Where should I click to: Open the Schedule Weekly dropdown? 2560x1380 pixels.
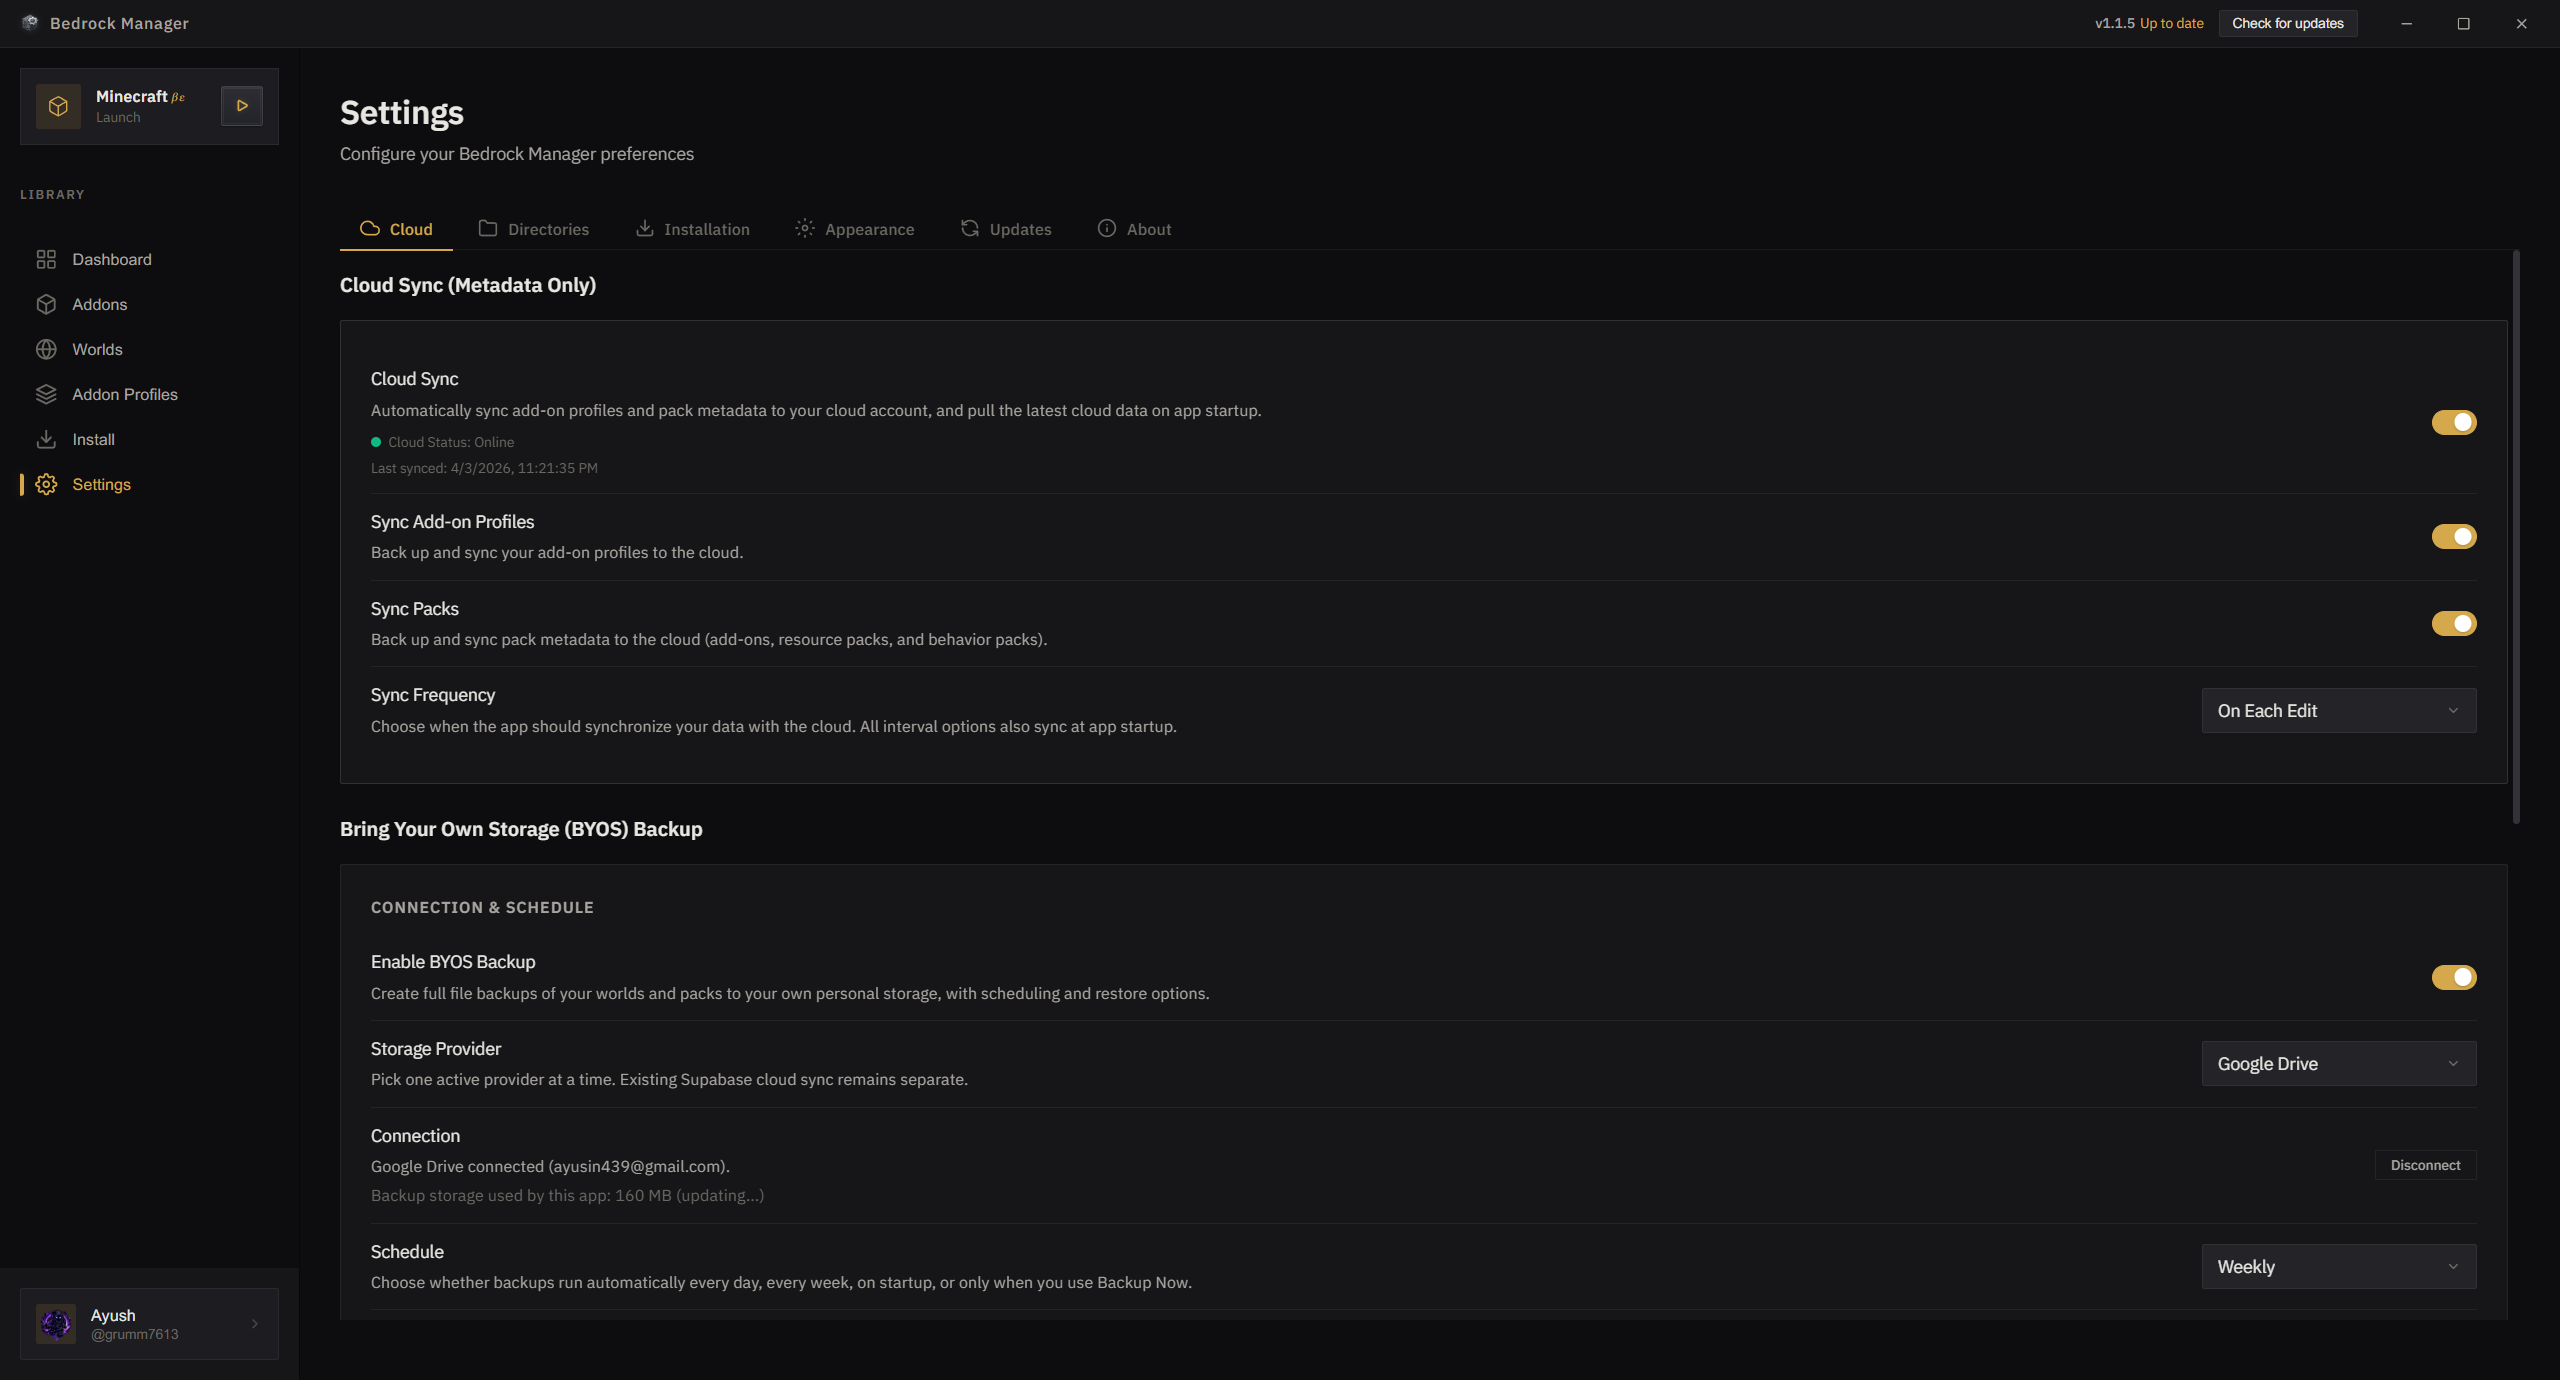(x=2338, y=1267)
